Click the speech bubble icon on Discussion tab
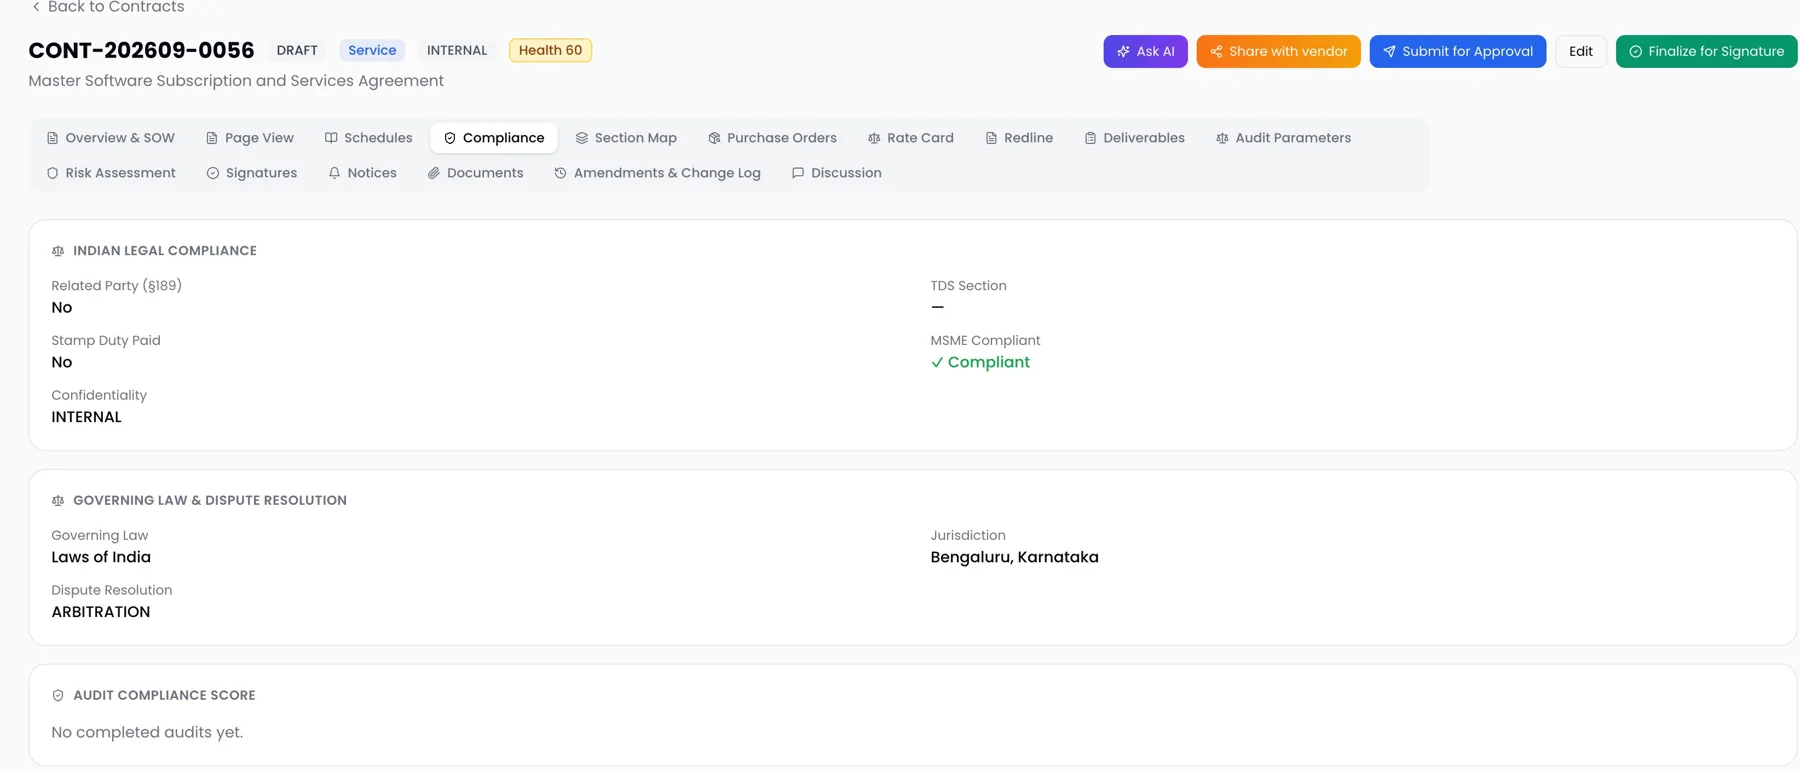 pos(798,173)
